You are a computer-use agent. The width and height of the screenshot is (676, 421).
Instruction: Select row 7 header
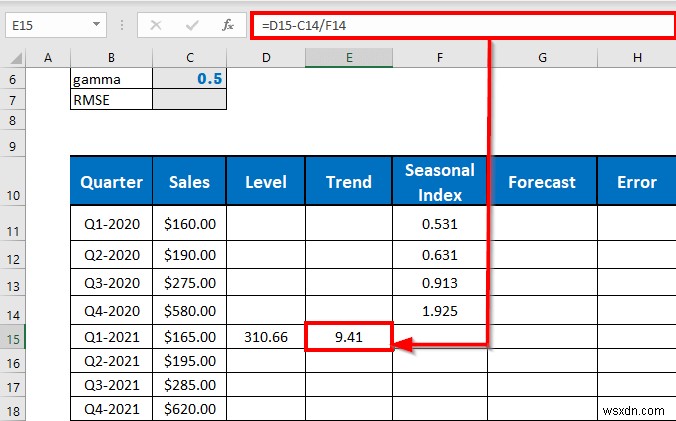(x=13, y=100)
